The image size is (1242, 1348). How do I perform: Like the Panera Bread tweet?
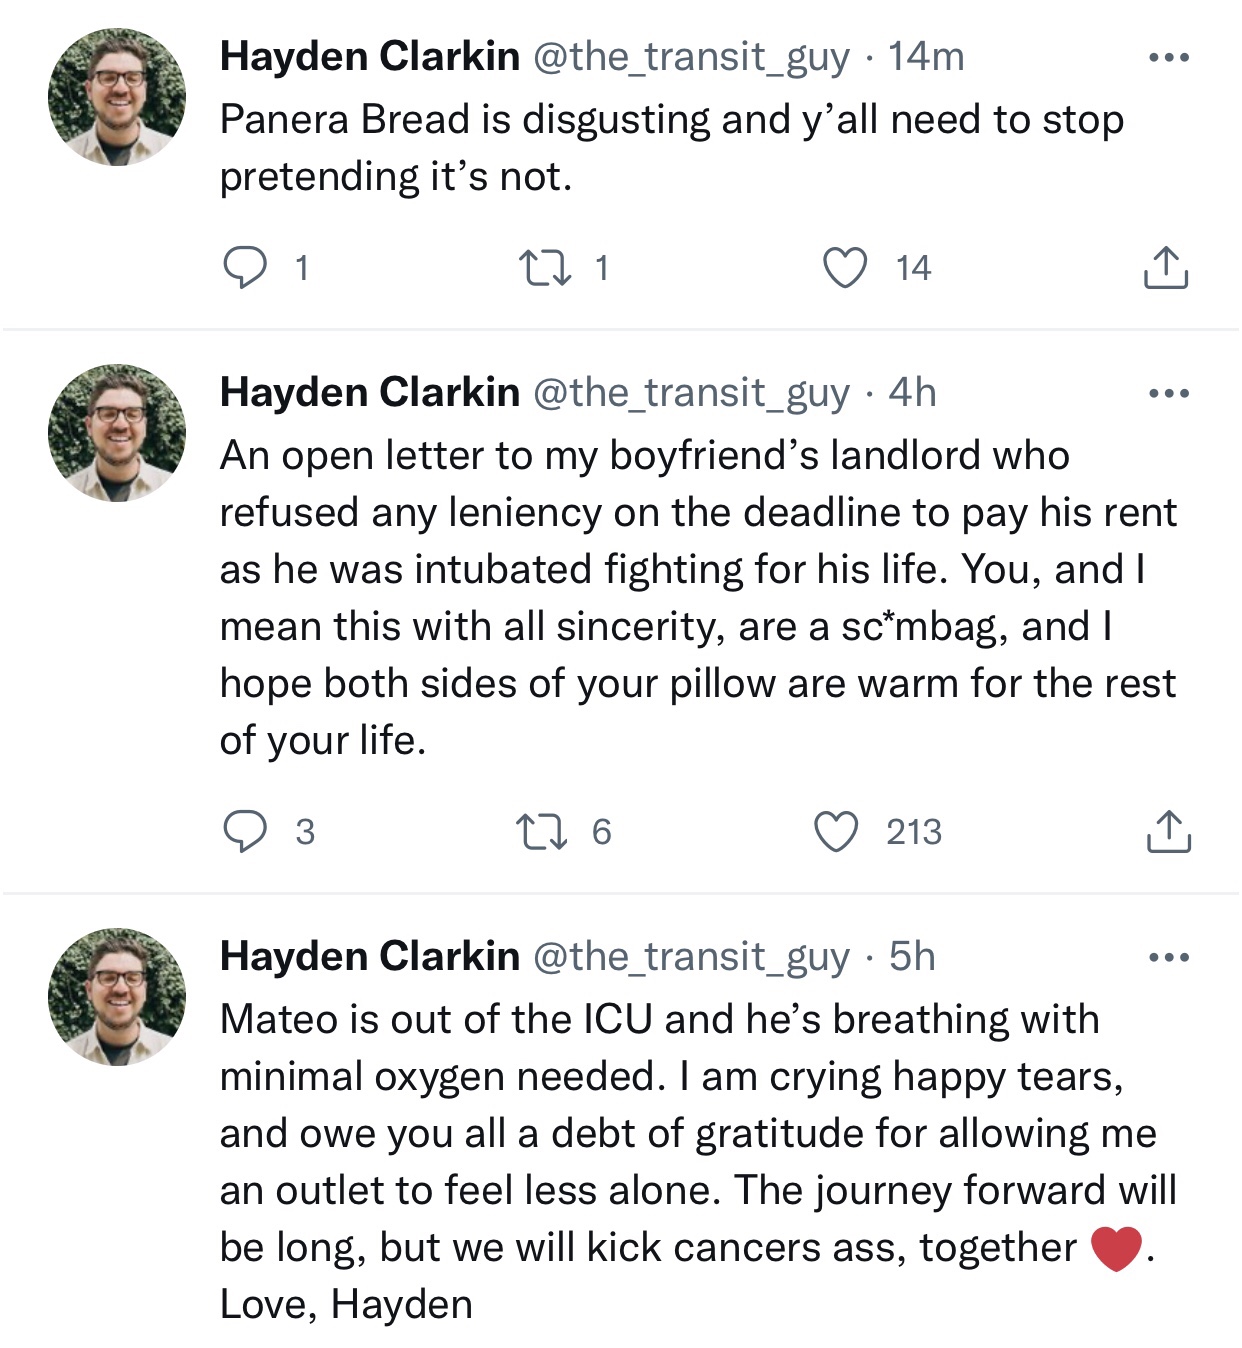click(845, 268)
